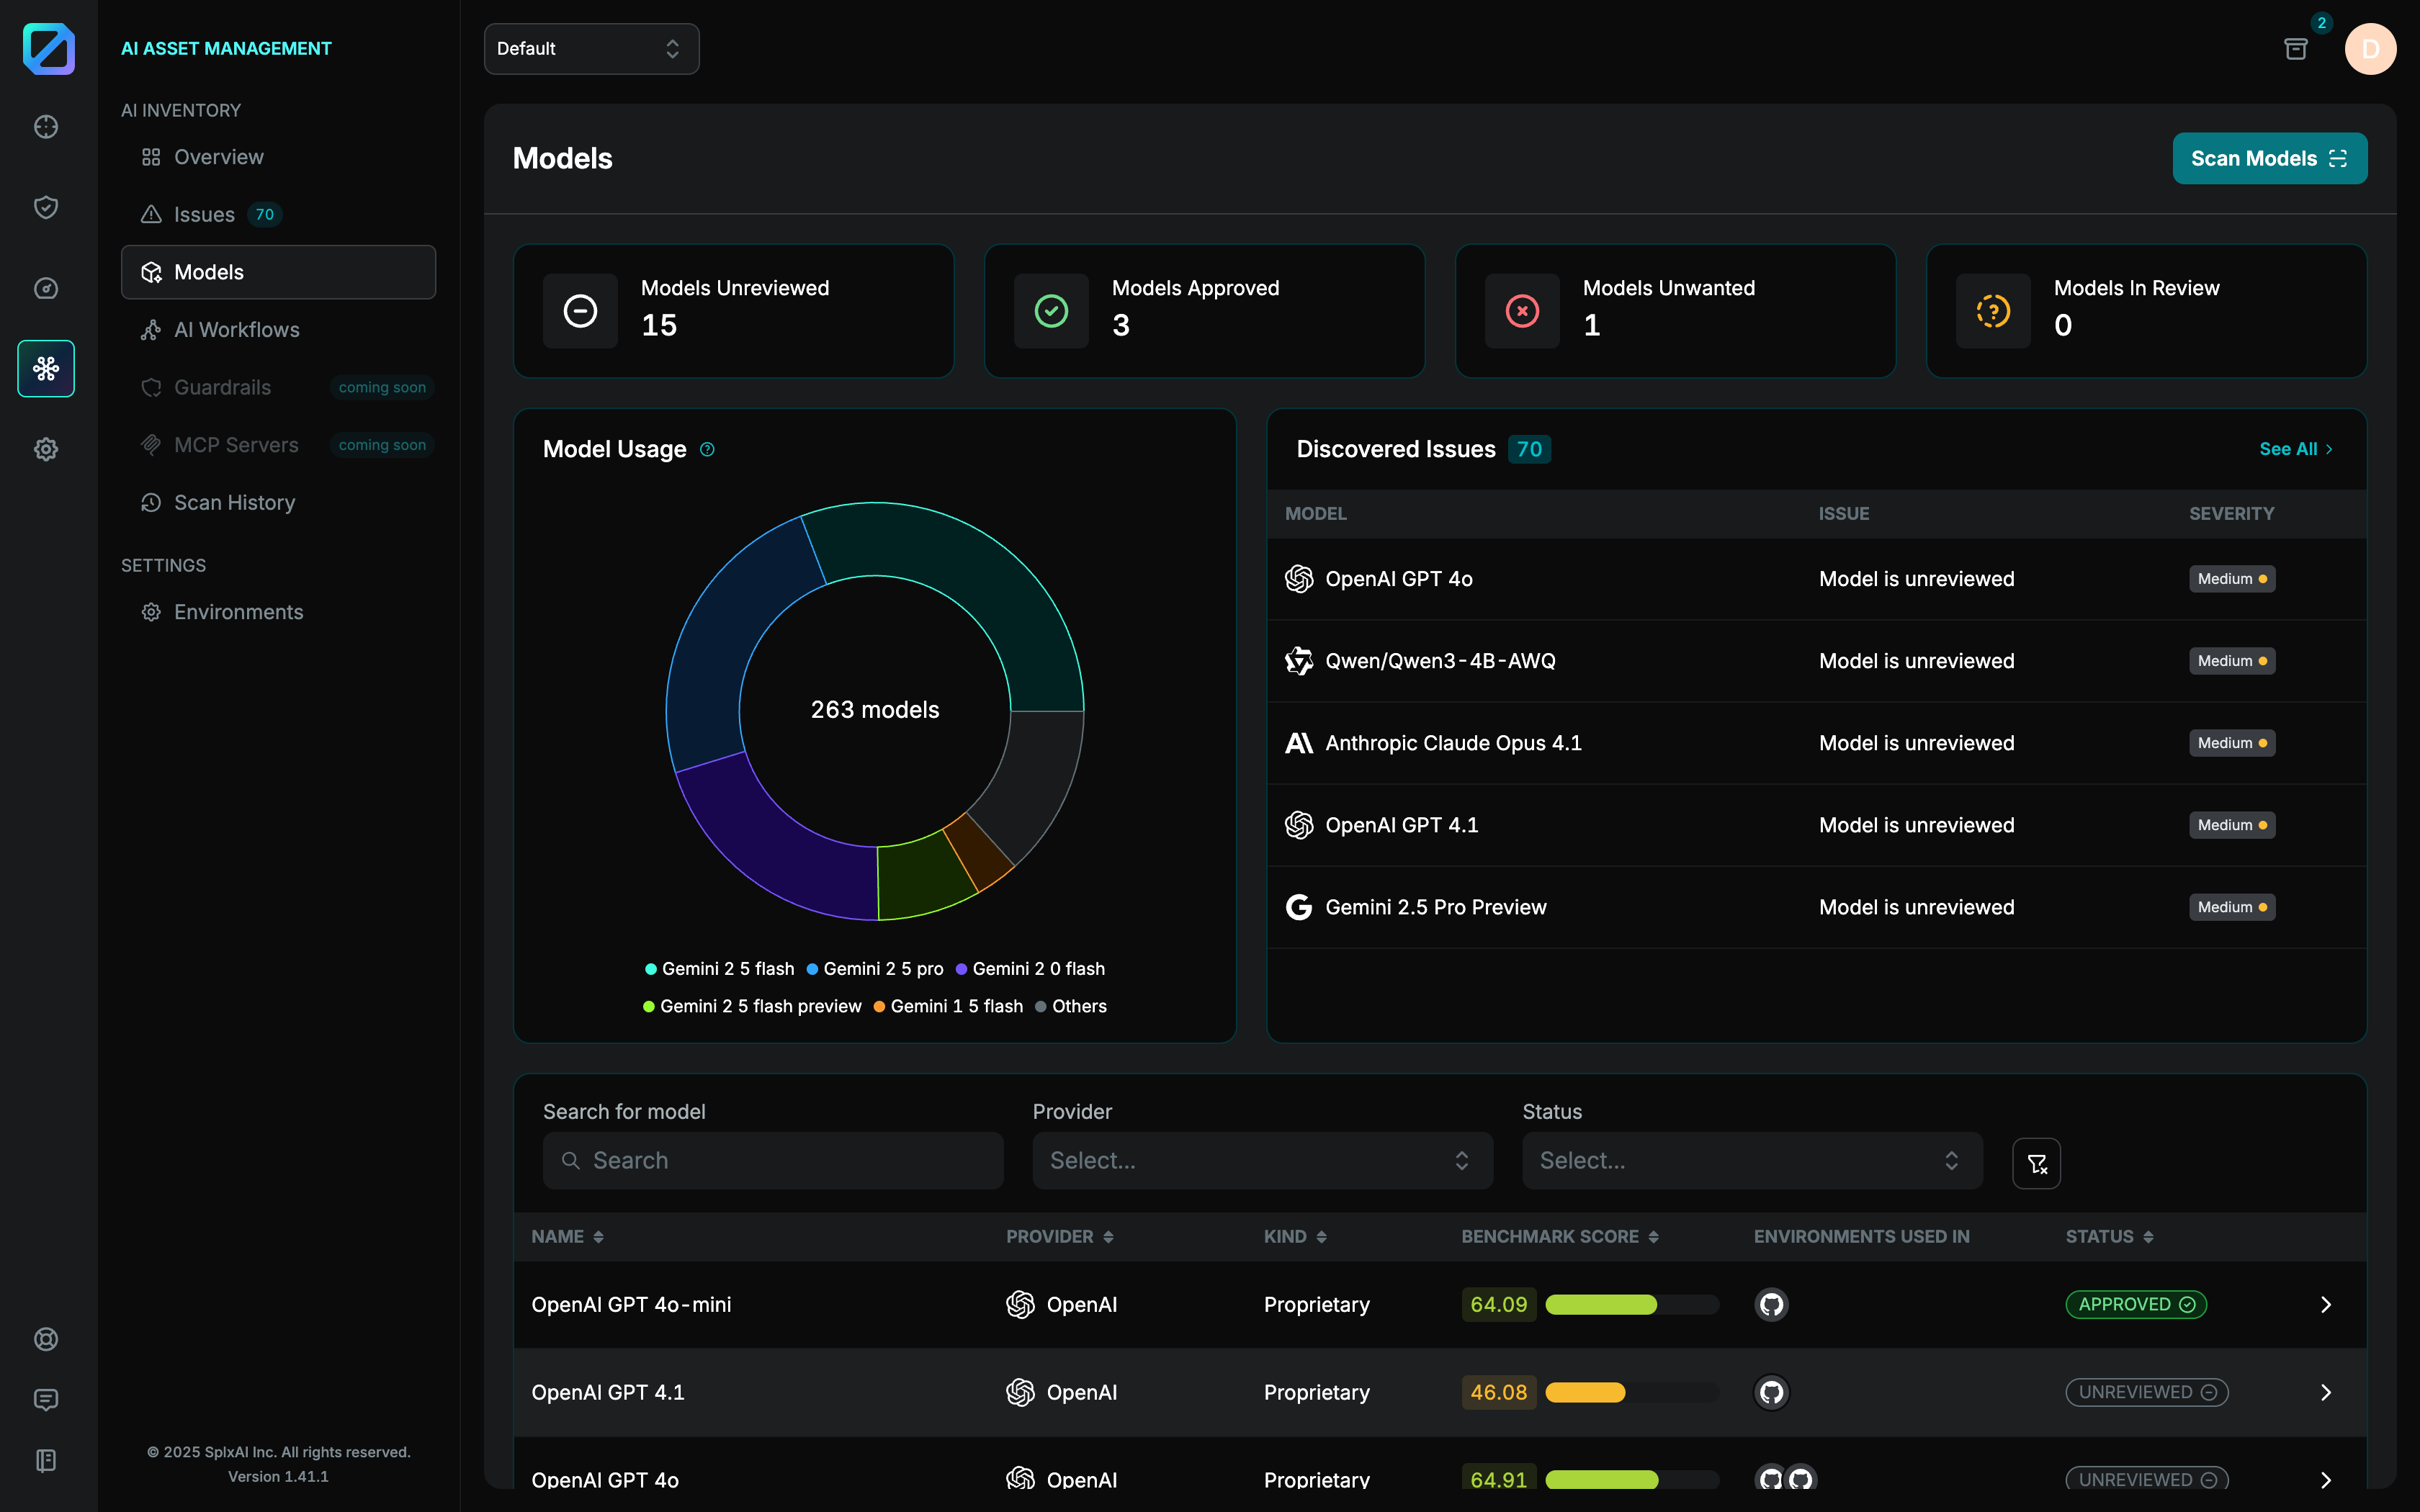Open the settings gear in left rail
Image resolution: width=2420 pixels, height=1512 pixels.
coord(46,449)
